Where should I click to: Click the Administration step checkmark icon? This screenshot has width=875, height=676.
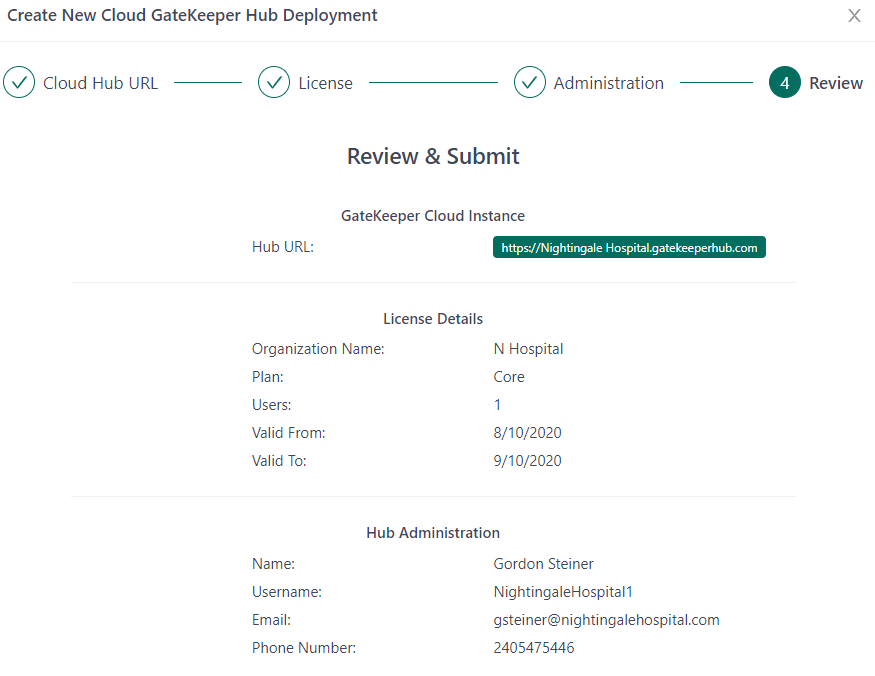click(x=530, y=83)
